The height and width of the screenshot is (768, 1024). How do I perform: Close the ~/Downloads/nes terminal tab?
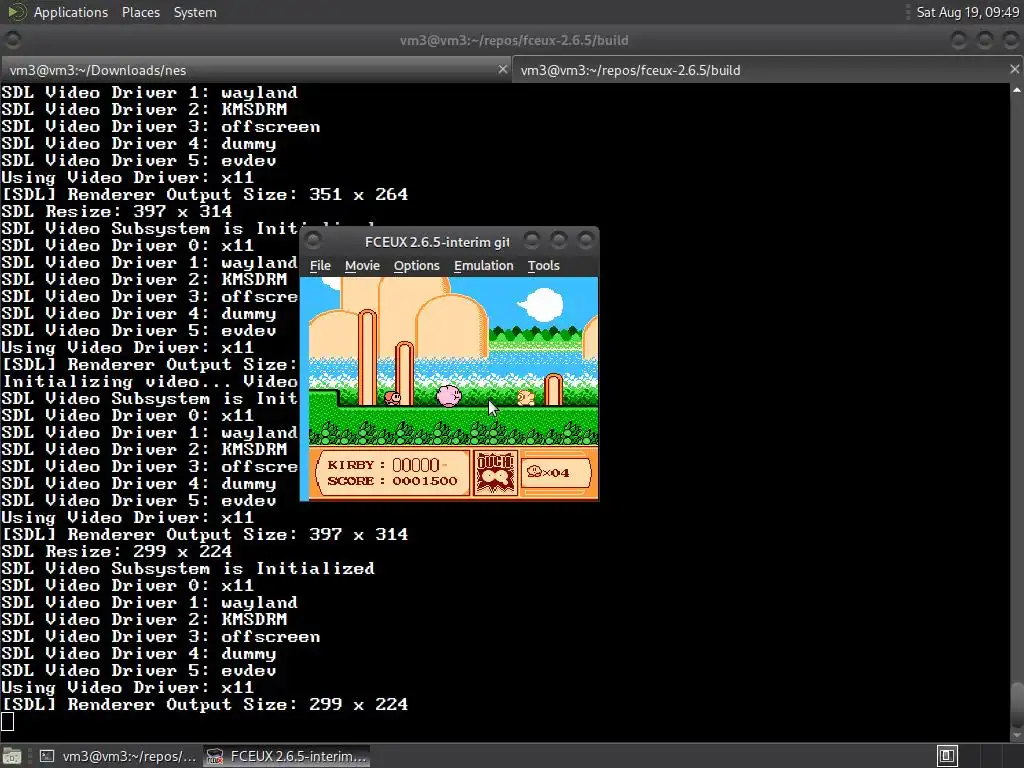pos(502,69)
